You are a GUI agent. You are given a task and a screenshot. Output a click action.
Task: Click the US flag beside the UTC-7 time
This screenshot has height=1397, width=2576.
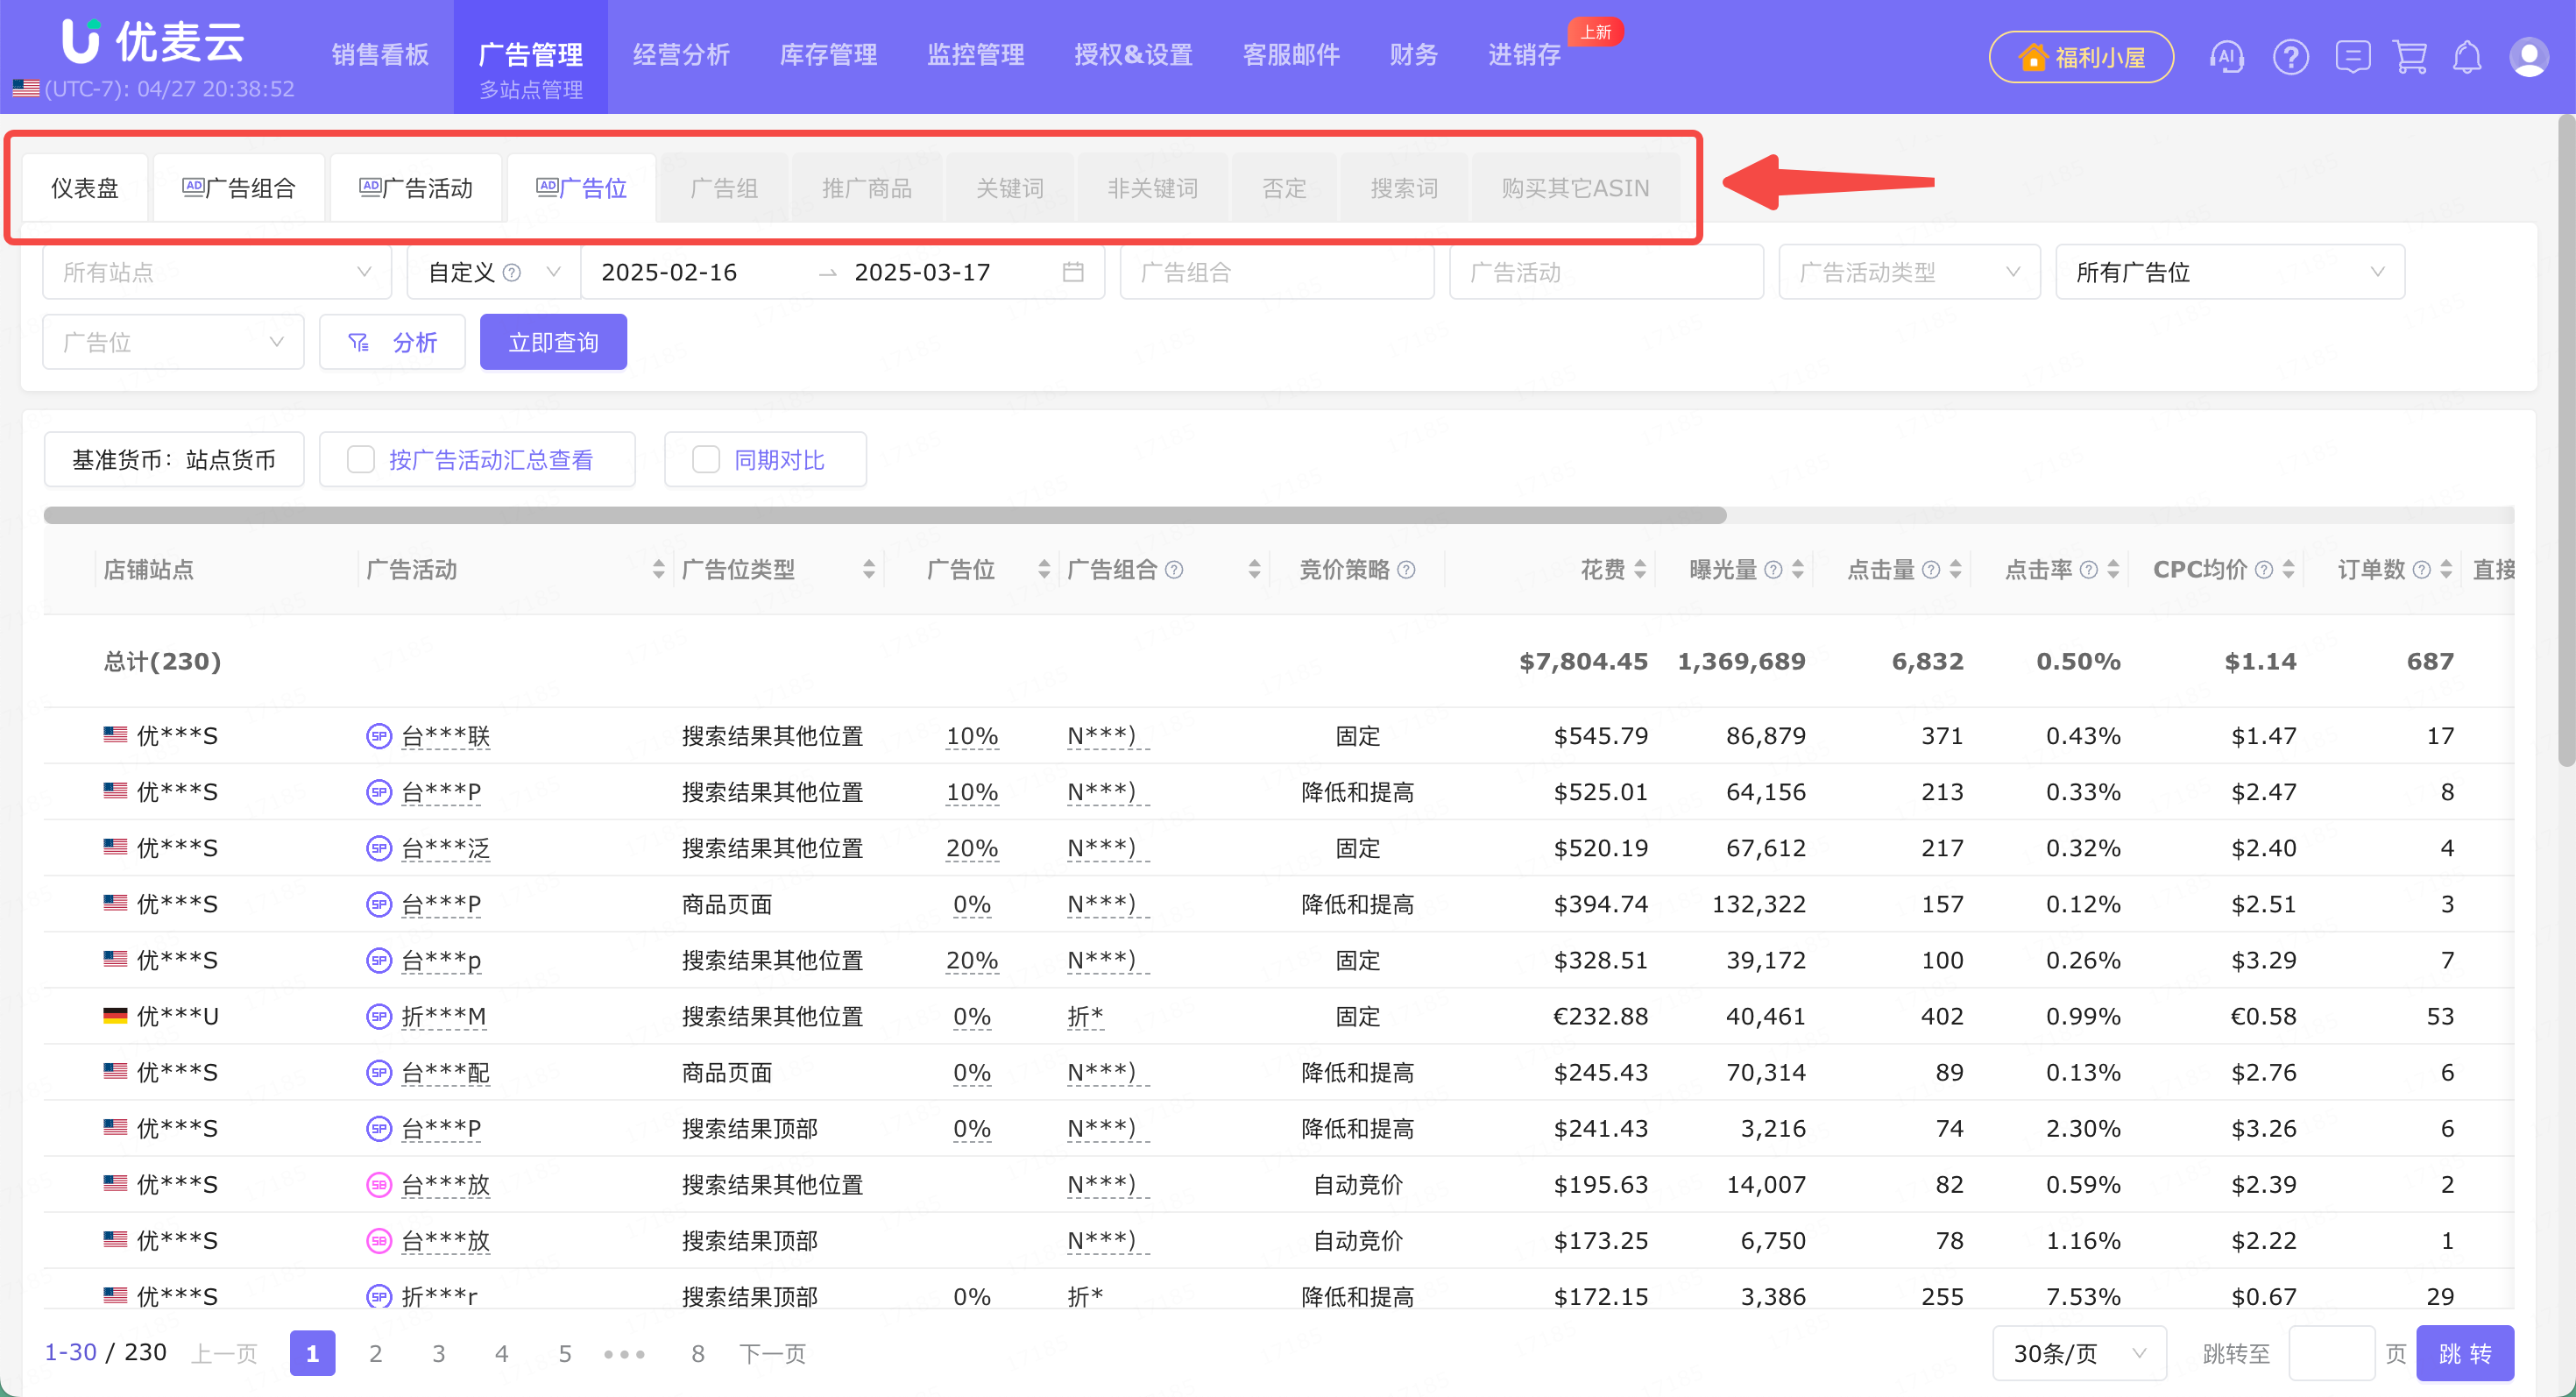point(26,88)
